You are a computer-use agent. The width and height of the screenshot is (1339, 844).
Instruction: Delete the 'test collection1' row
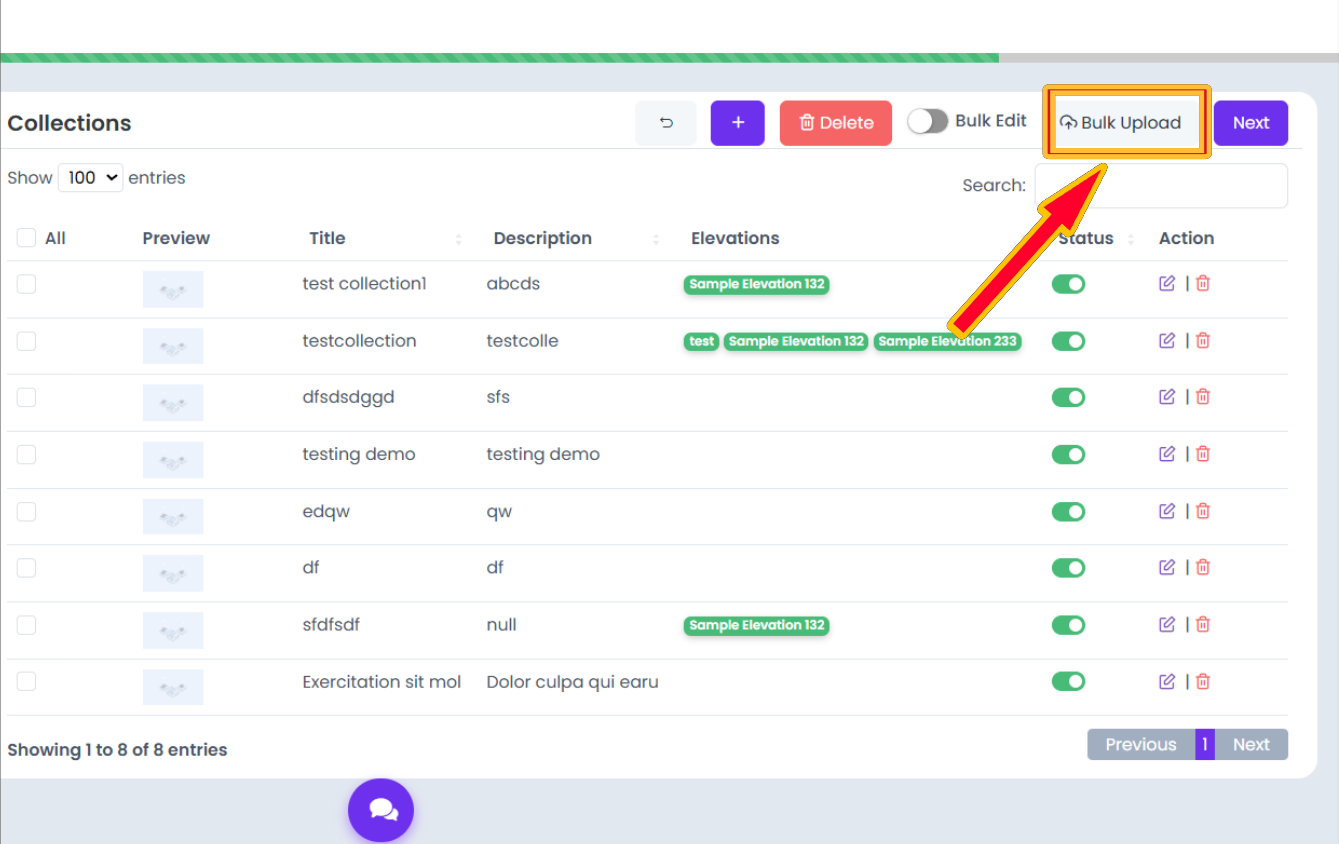coord(1203,283)
